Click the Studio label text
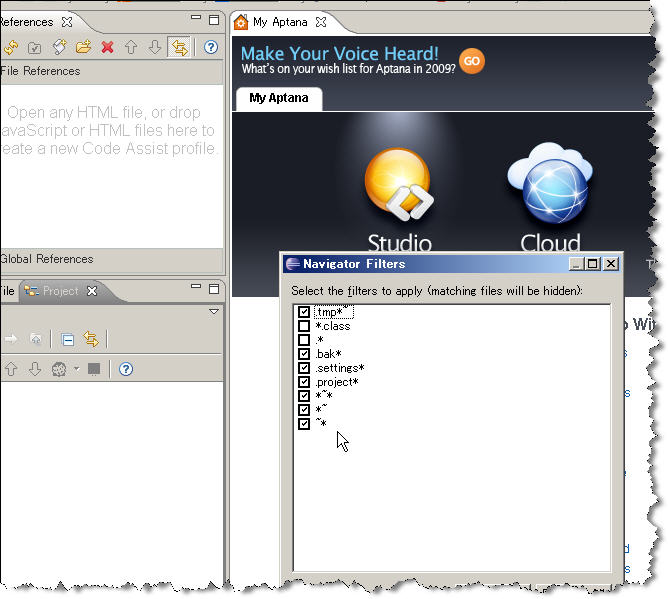This screenshot has width=668, height=599. tap(400, 242)
